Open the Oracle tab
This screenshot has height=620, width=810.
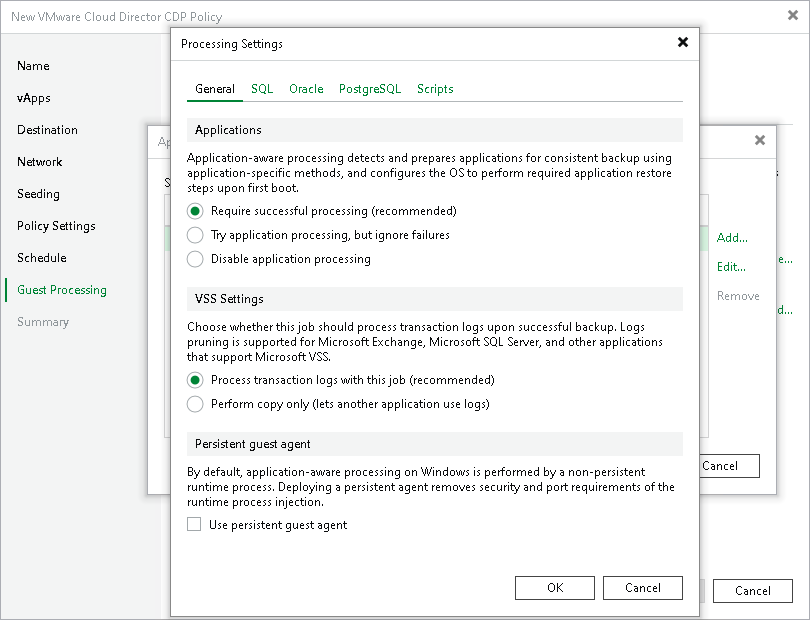[x=306, y=89]
